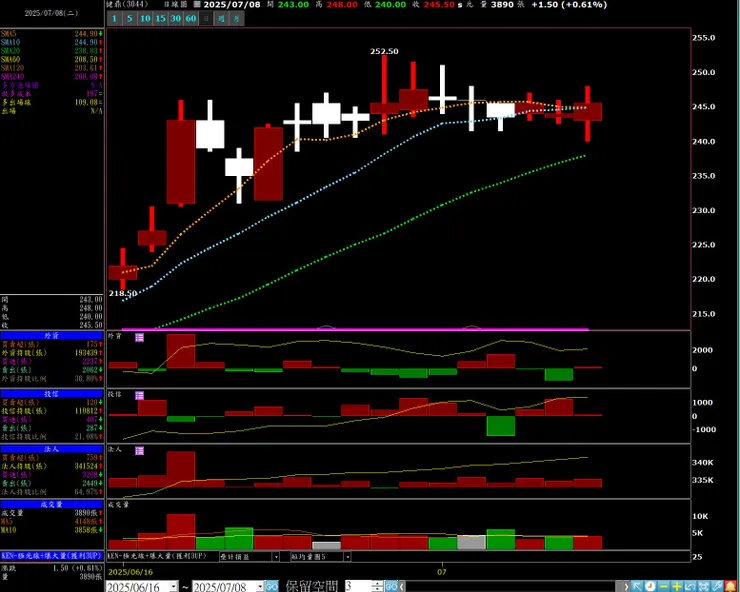Viewport: 740px width, 592px height.
Task: Select the arrow pointer tool in the bottom toolbar
Action: [637, 586]
